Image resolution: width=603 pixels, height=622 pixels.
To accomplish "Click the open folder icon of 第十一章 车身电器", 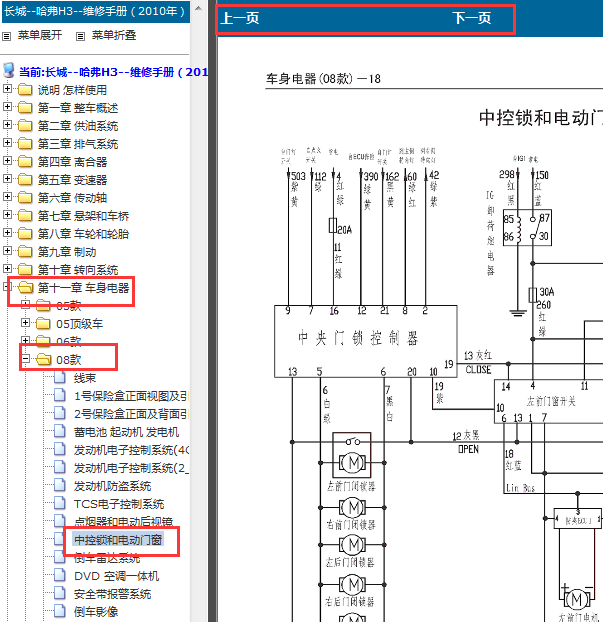I will click(25, 287).
